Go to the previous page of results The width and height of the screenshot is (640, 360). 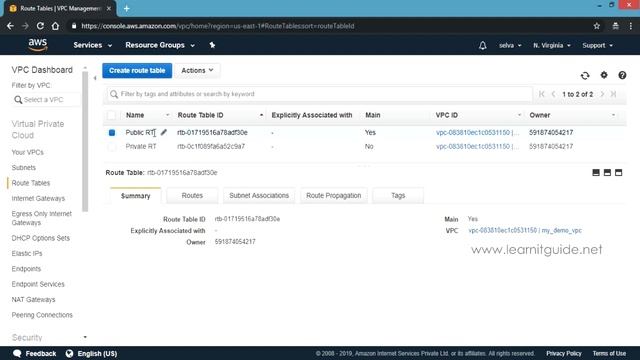553,94
